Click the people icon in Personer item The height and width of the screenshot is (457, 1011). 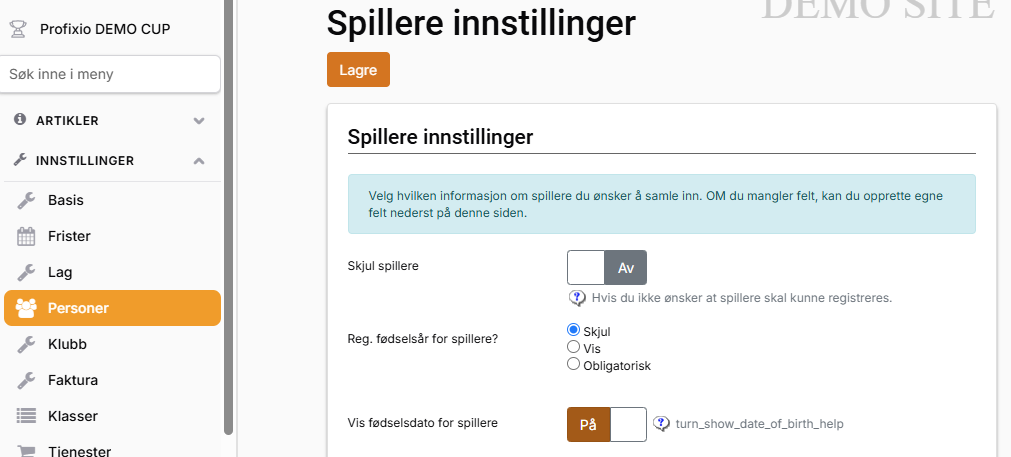(x=27, y=308)
